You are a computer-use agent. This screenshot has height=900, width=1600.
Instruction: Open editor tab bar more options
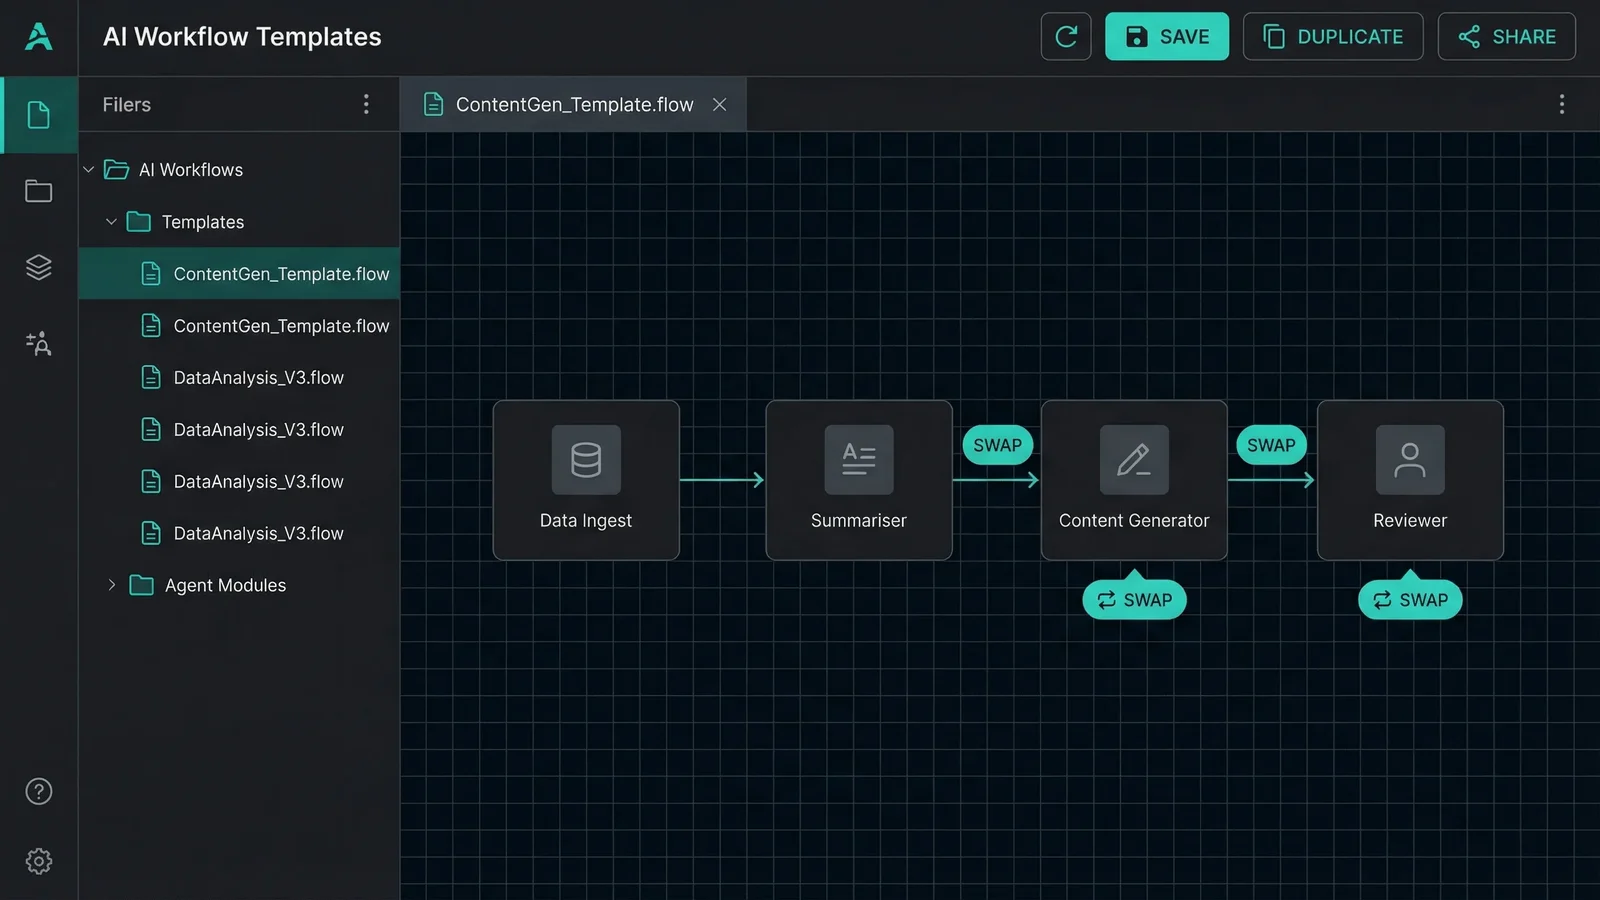coord(1561,104)
